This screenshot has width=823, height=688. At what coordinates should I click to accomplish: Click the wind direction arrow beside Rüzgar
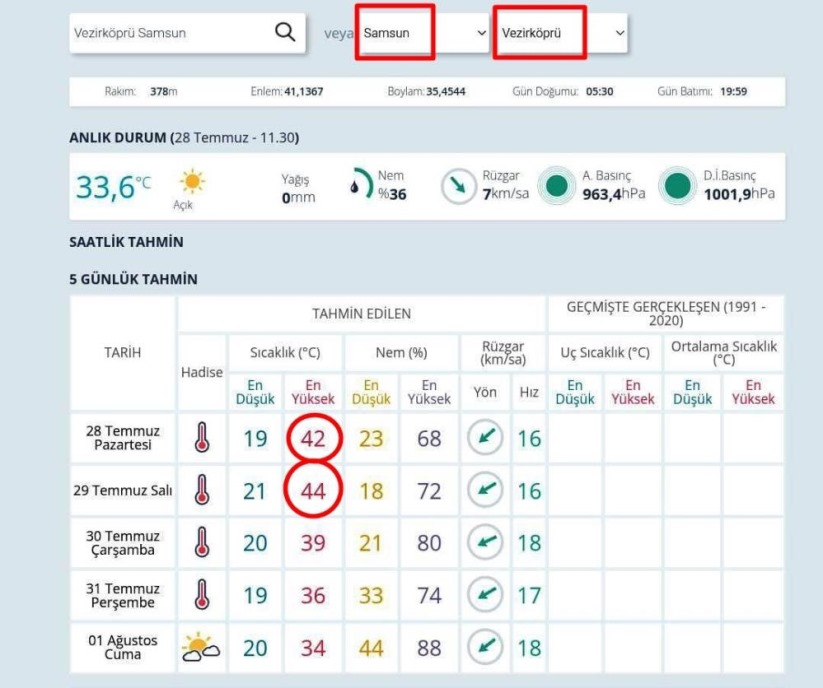tap(458, 186)
